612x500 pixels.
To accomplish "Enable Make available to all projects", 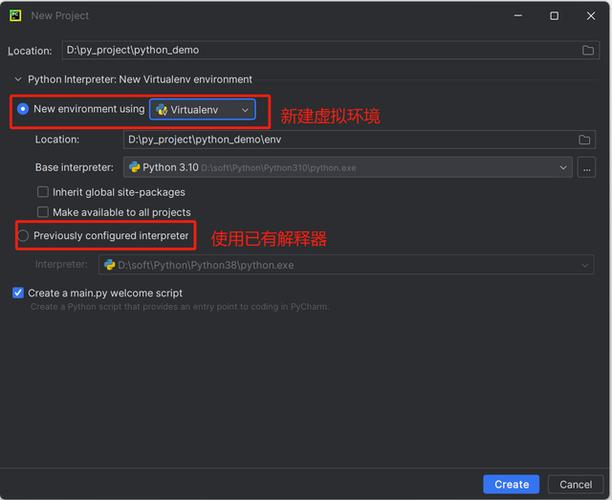I will [43, 212].
